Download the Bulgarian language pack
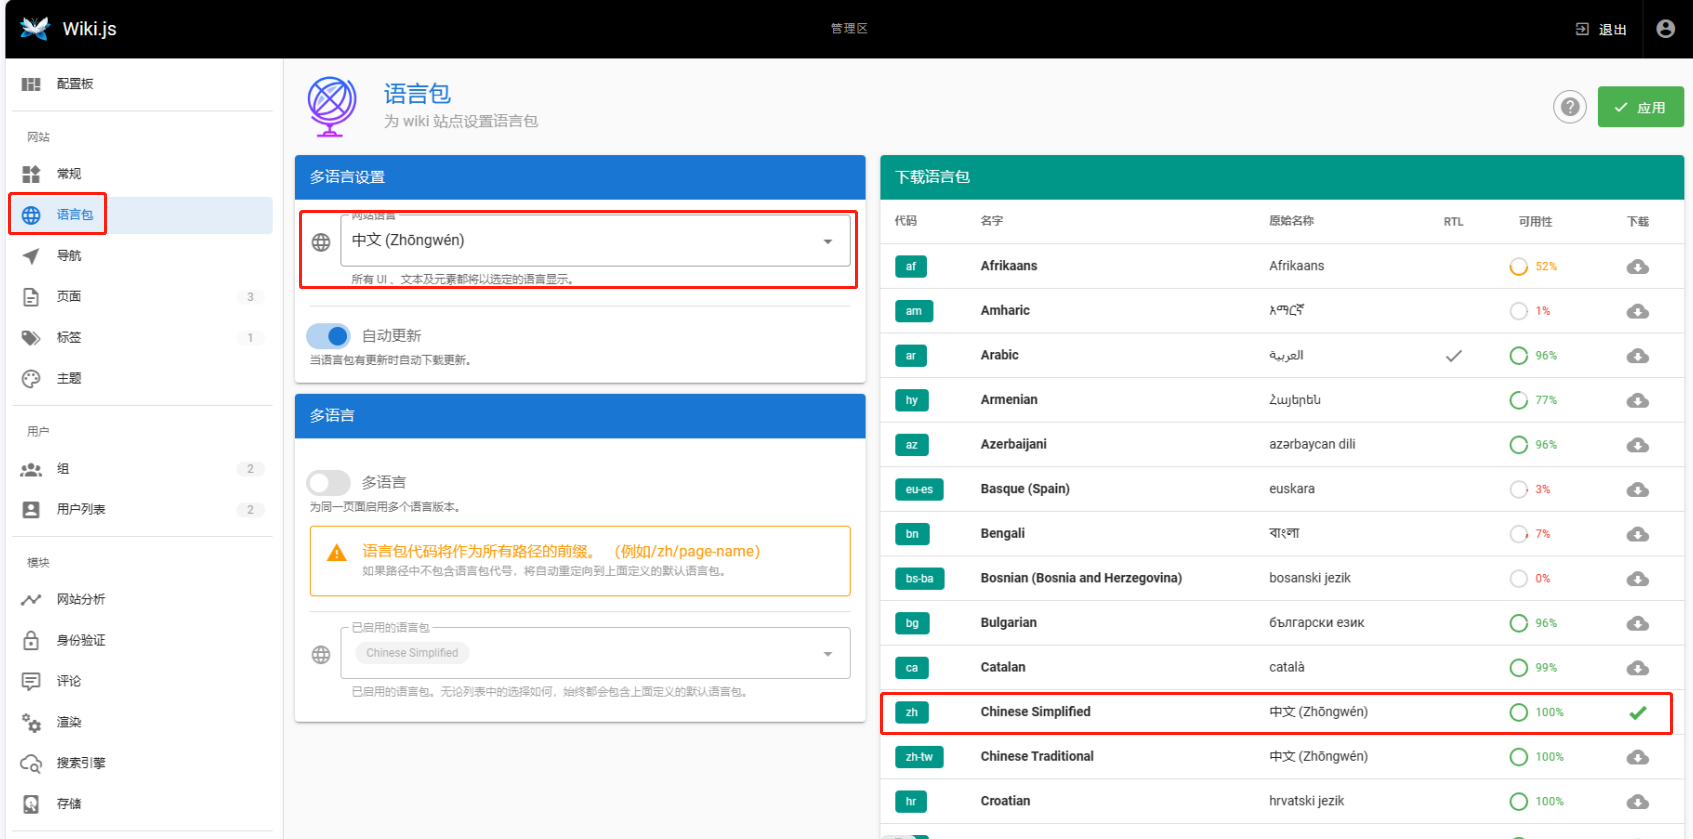Viewport: 1693px width, 839px height. (x=1637, y=623)
